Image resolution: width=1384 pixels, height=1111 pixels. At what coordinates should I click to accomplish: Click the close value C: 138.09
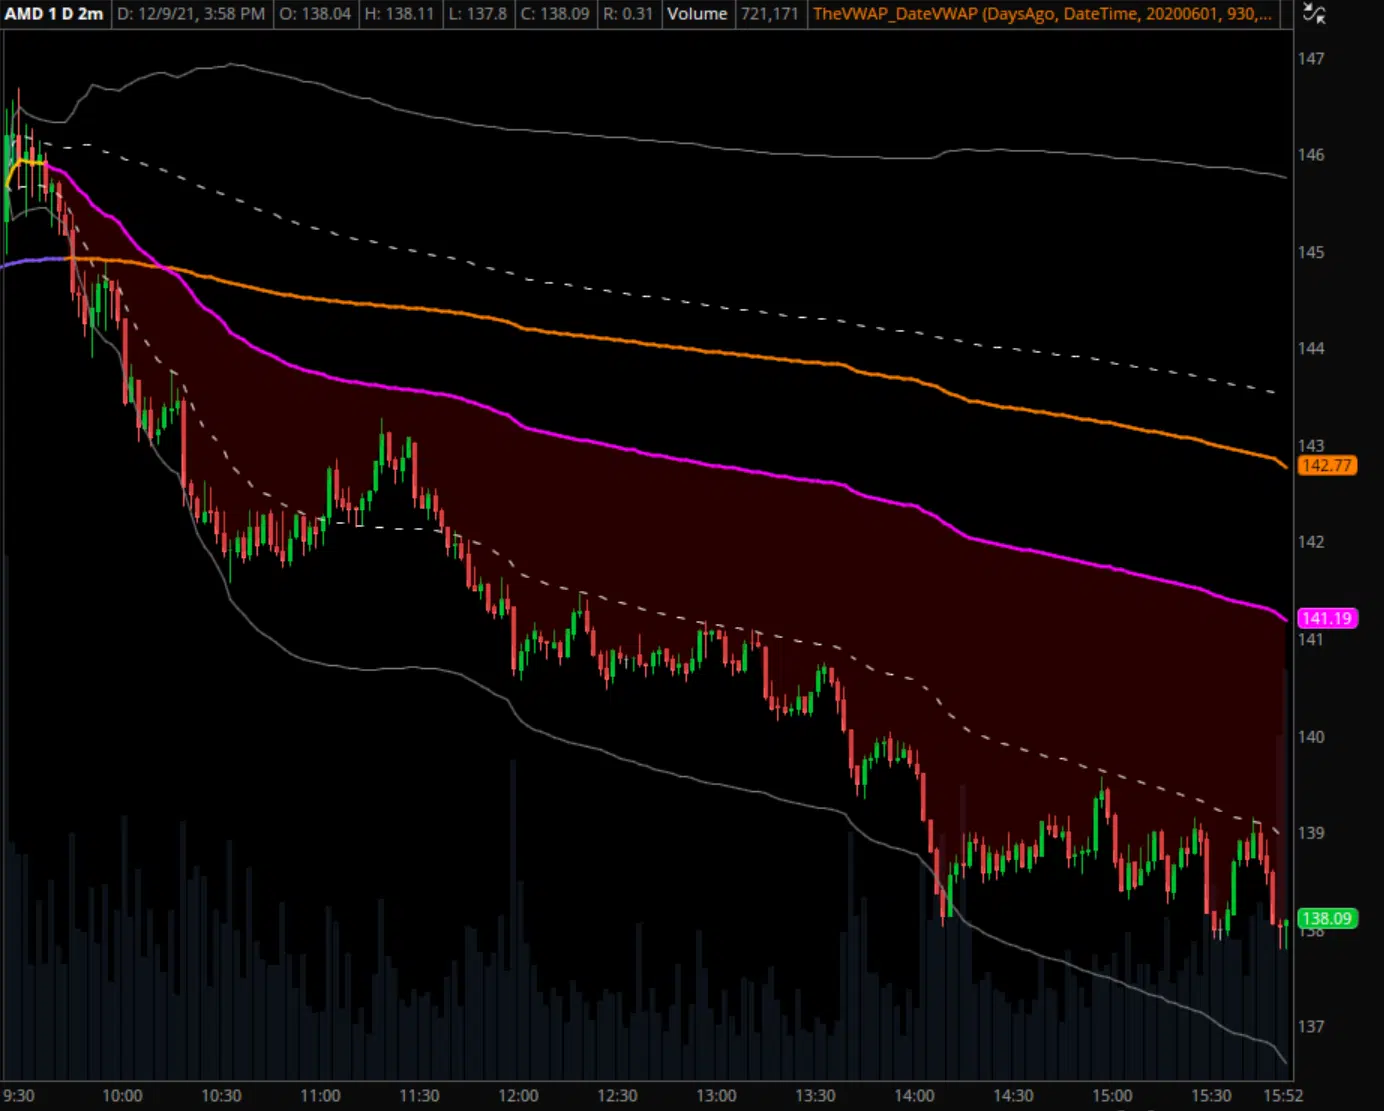tap(555, 14)
